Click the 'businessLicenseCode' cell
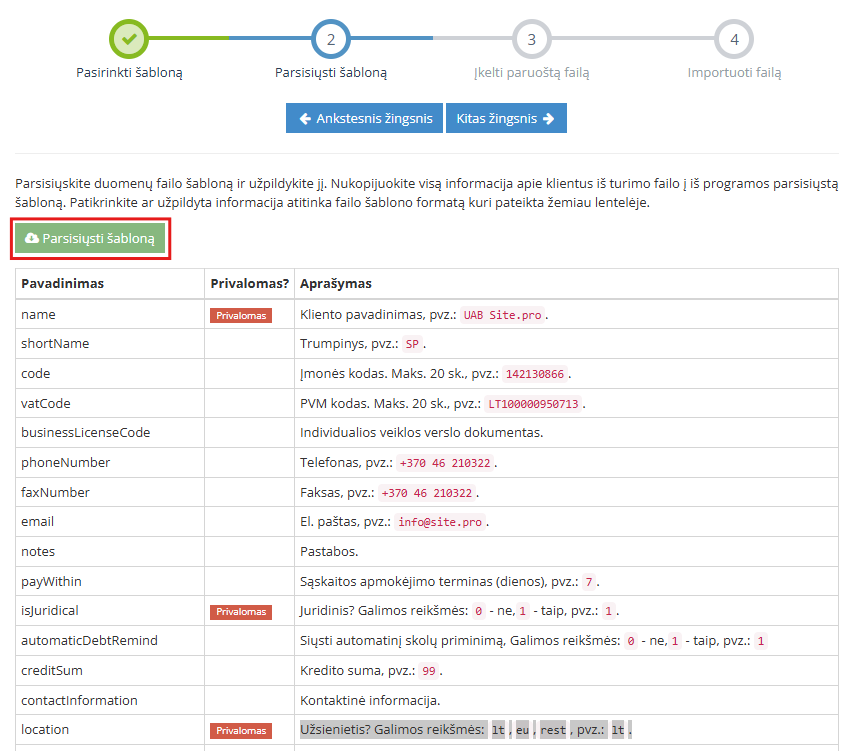 (110, 433)
